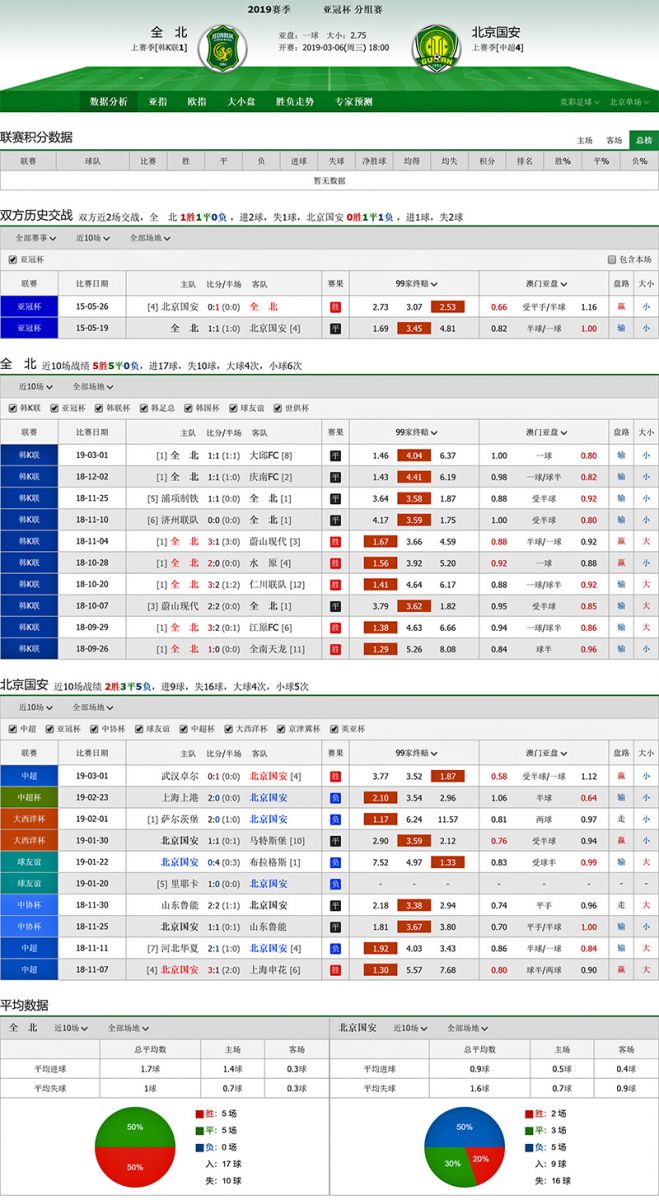This screenshot has width=659, height=1200.
Task: Toggle 亚冠杯 checkbox in head-to-head section
Action: [x=12, y=259]
